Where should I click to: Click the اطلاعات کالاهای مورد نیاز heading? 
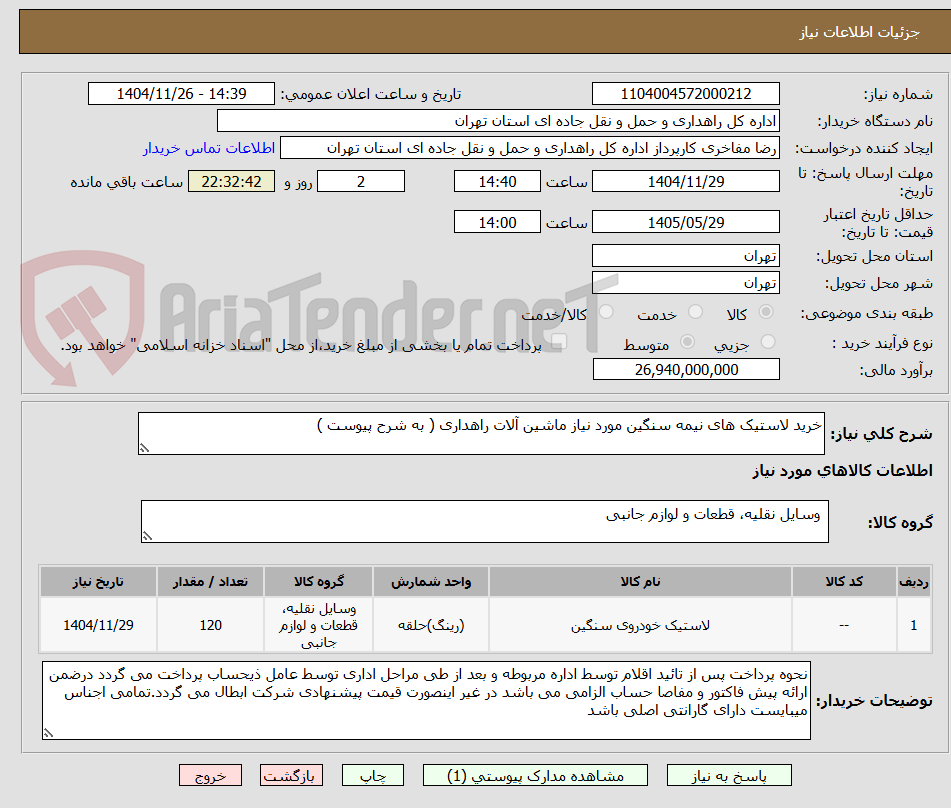coord(842,471)
